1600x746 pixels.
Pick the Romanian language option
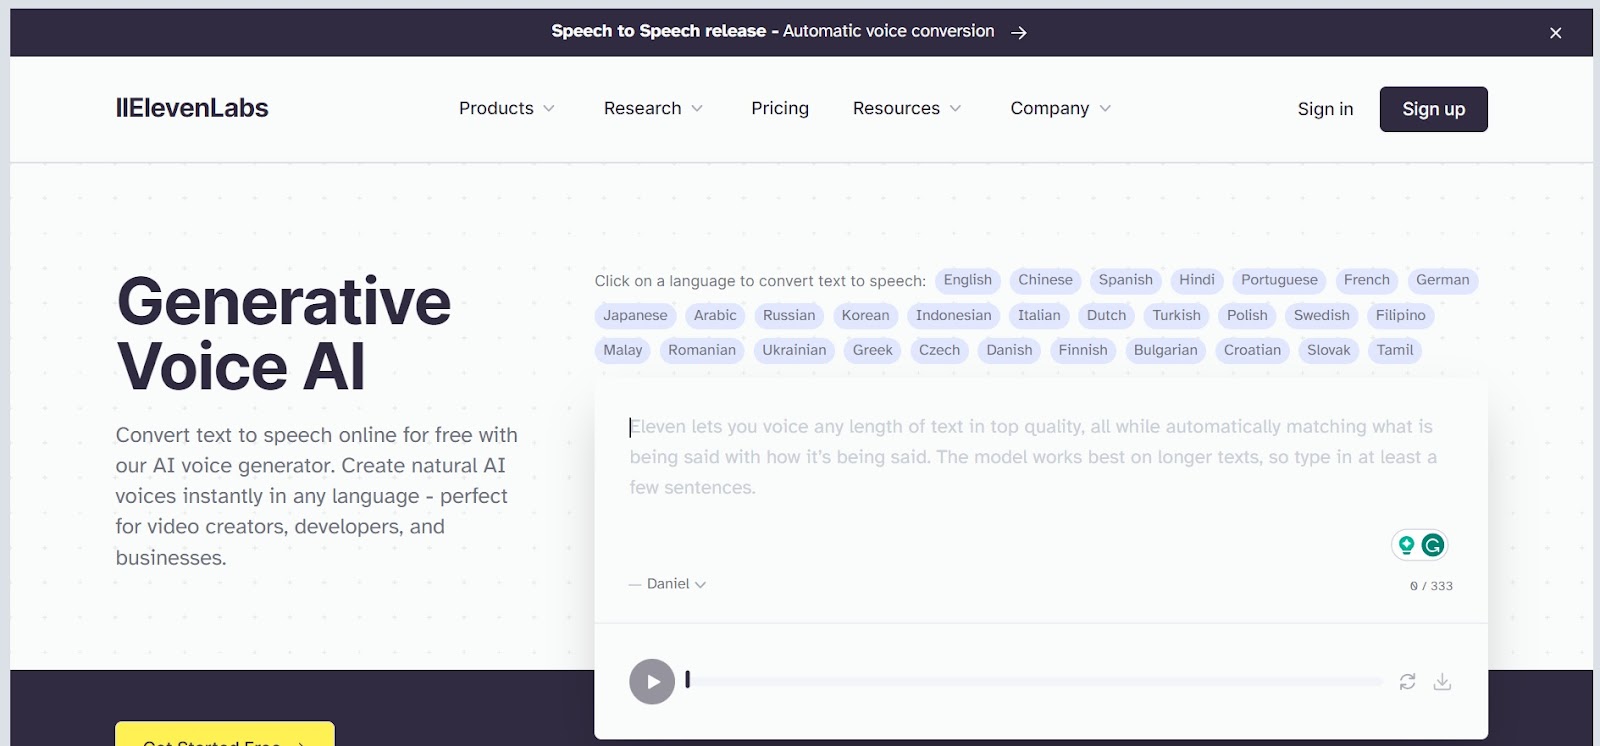pyautogui.click(x=702, y=351)
